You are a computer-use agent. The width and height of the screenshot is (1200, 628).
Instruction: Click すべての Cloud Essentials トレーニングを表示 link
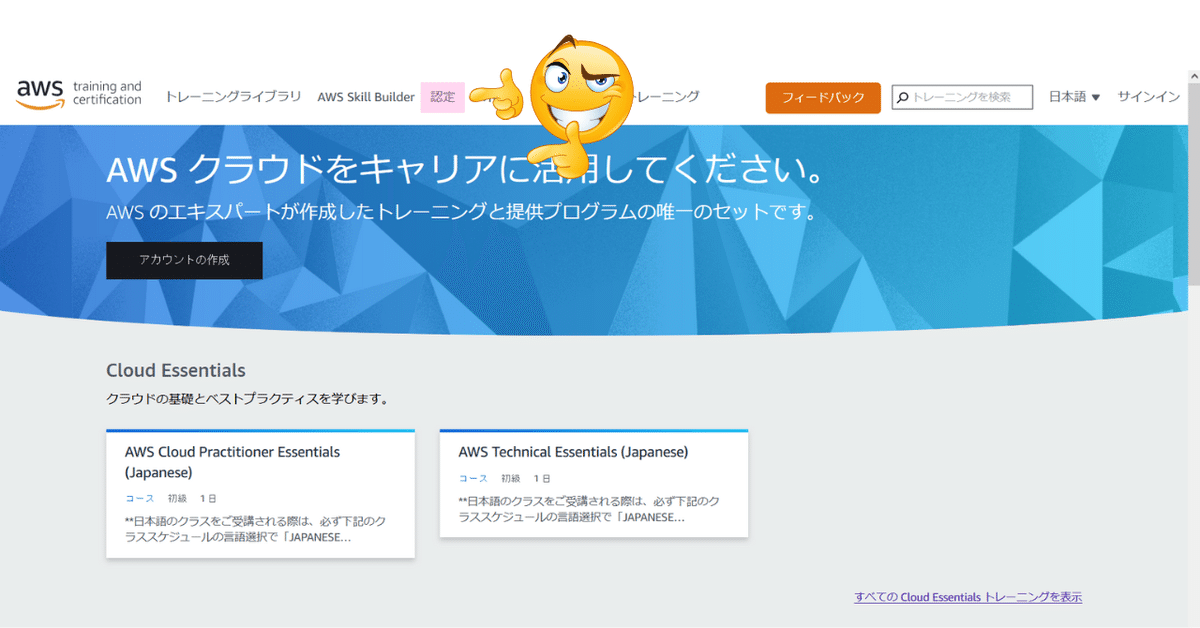pos(968,597)
